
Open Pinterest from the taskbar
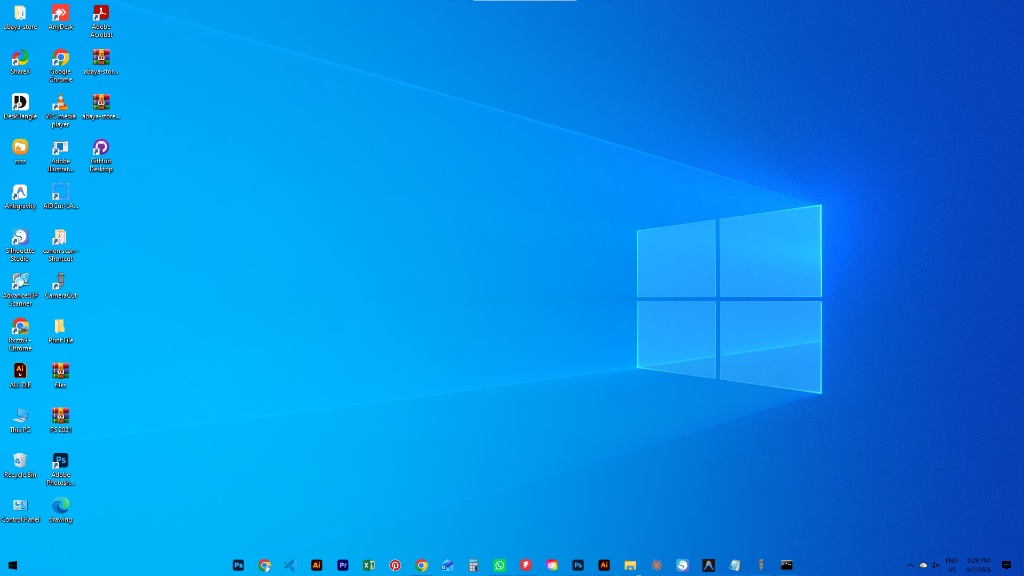pyautogui.click(x=395, y=566)
